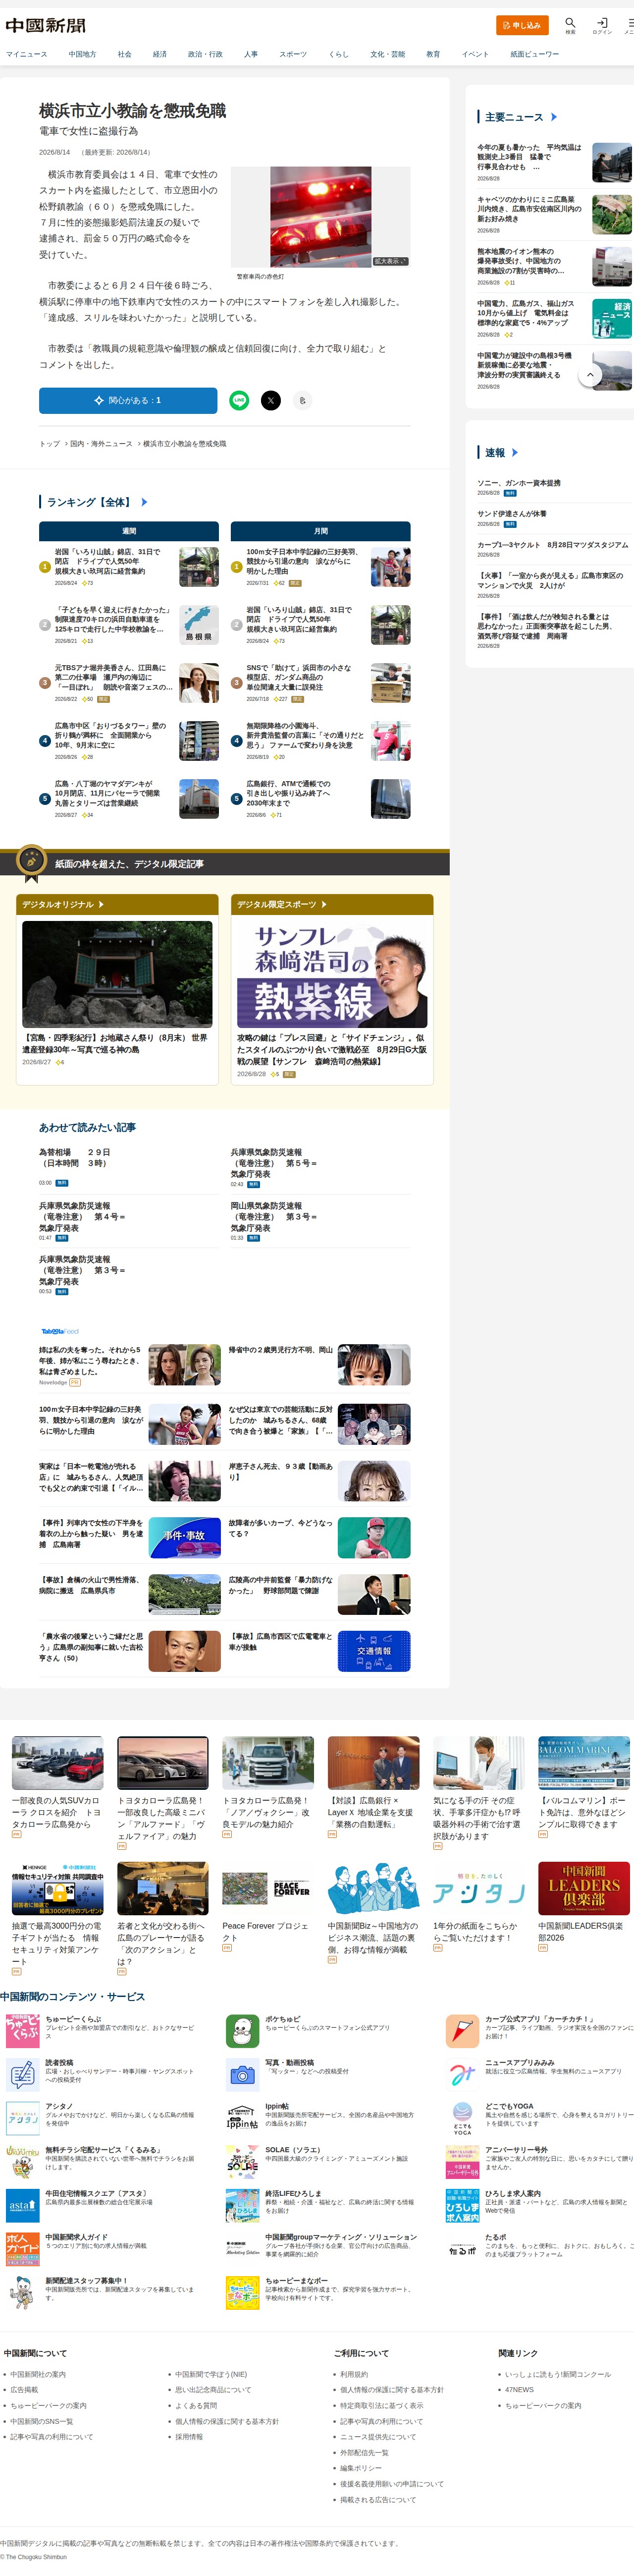
Task: Open ソニー、ガンホー資本提携 breaking news link
Action: point(519,483)
